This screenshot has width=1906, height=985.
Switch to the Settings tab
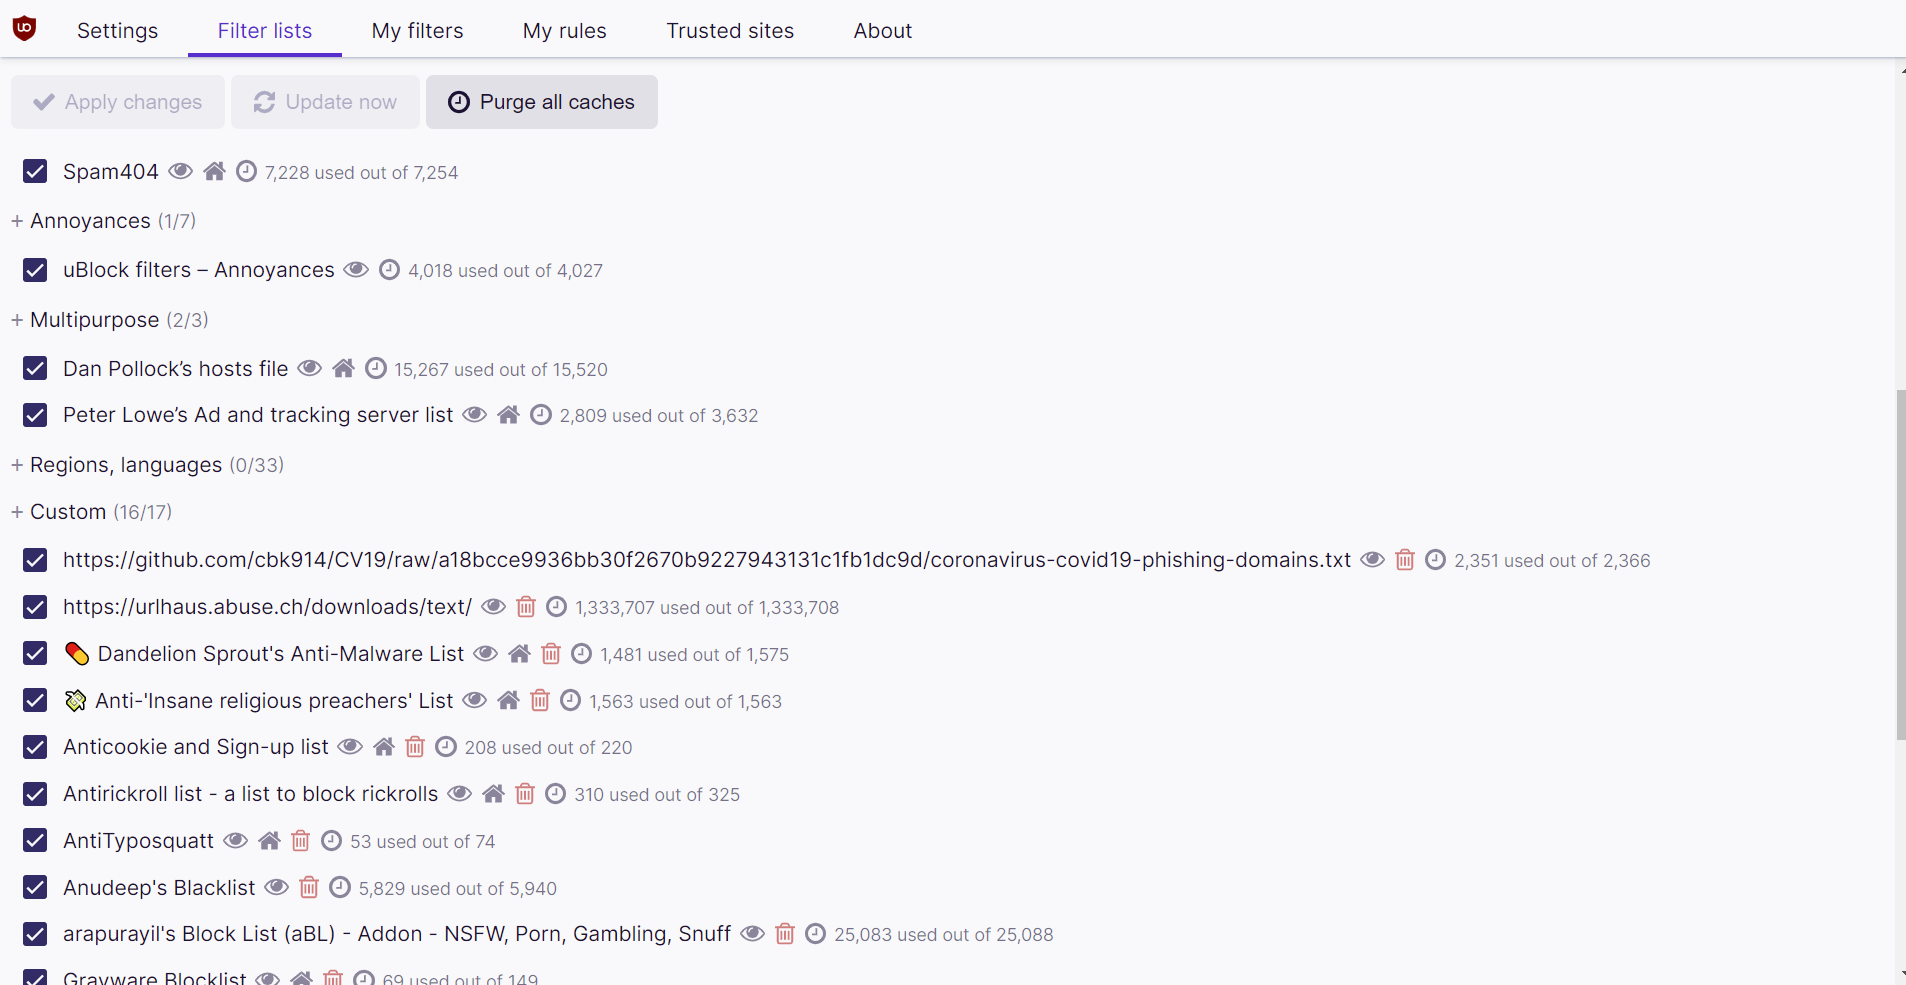[117, 30]
